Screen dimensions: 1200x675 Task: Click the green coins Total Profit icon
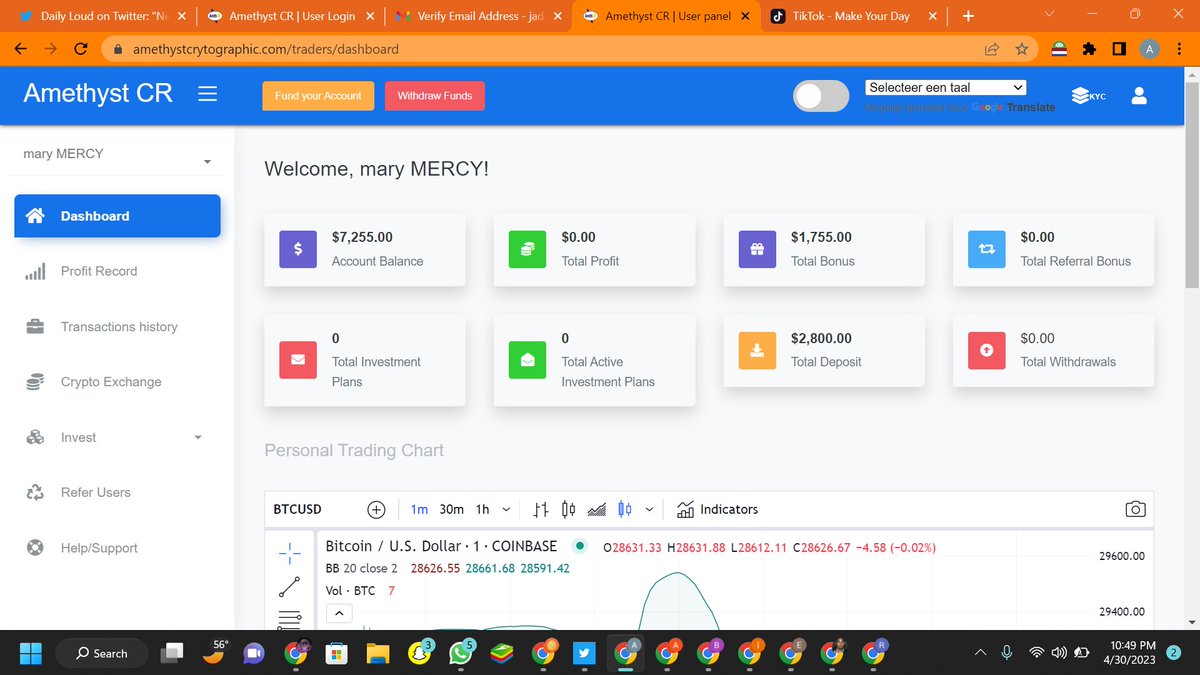[528, 249]
